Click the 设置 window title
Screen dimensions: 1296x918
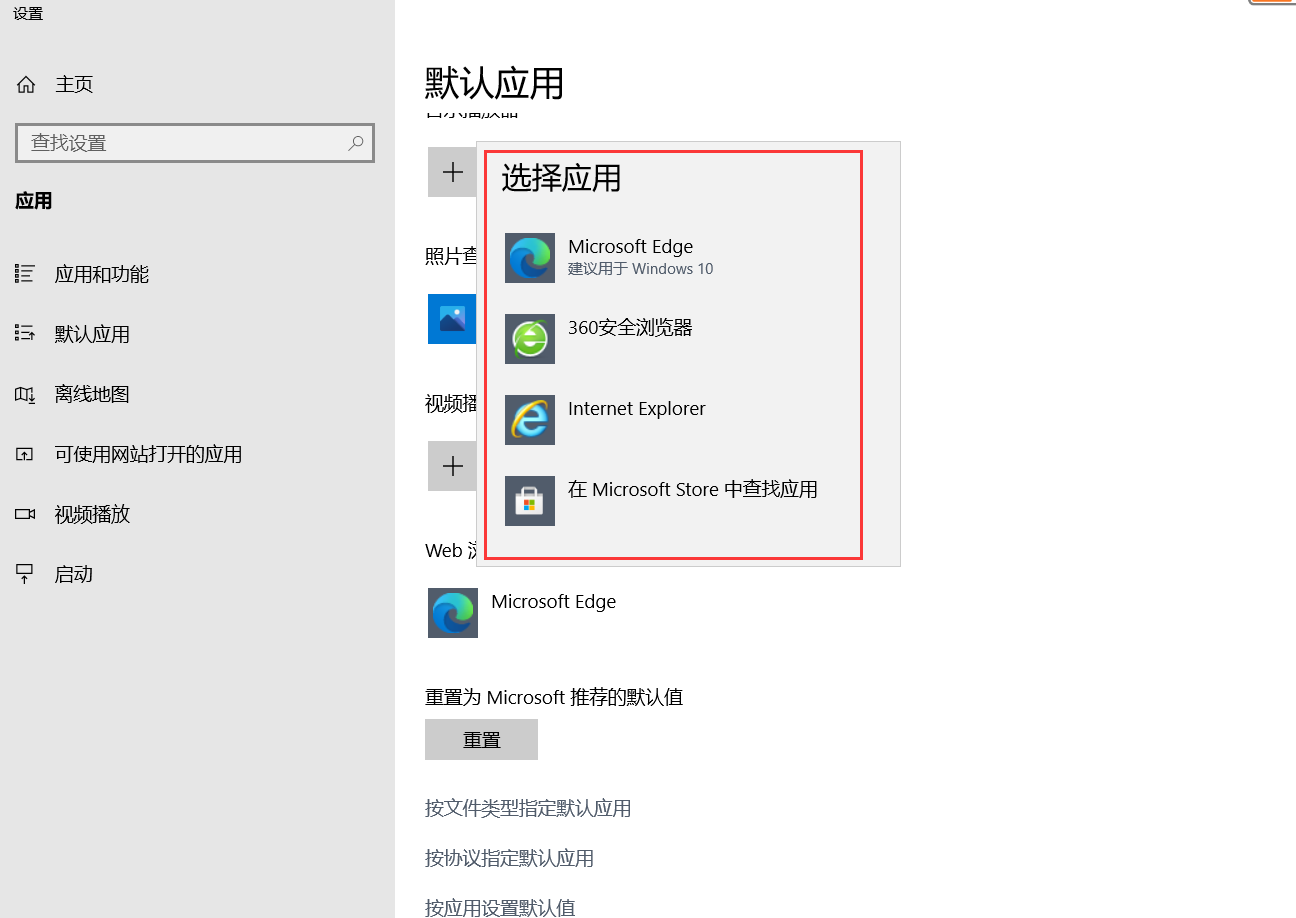point(28,14)
